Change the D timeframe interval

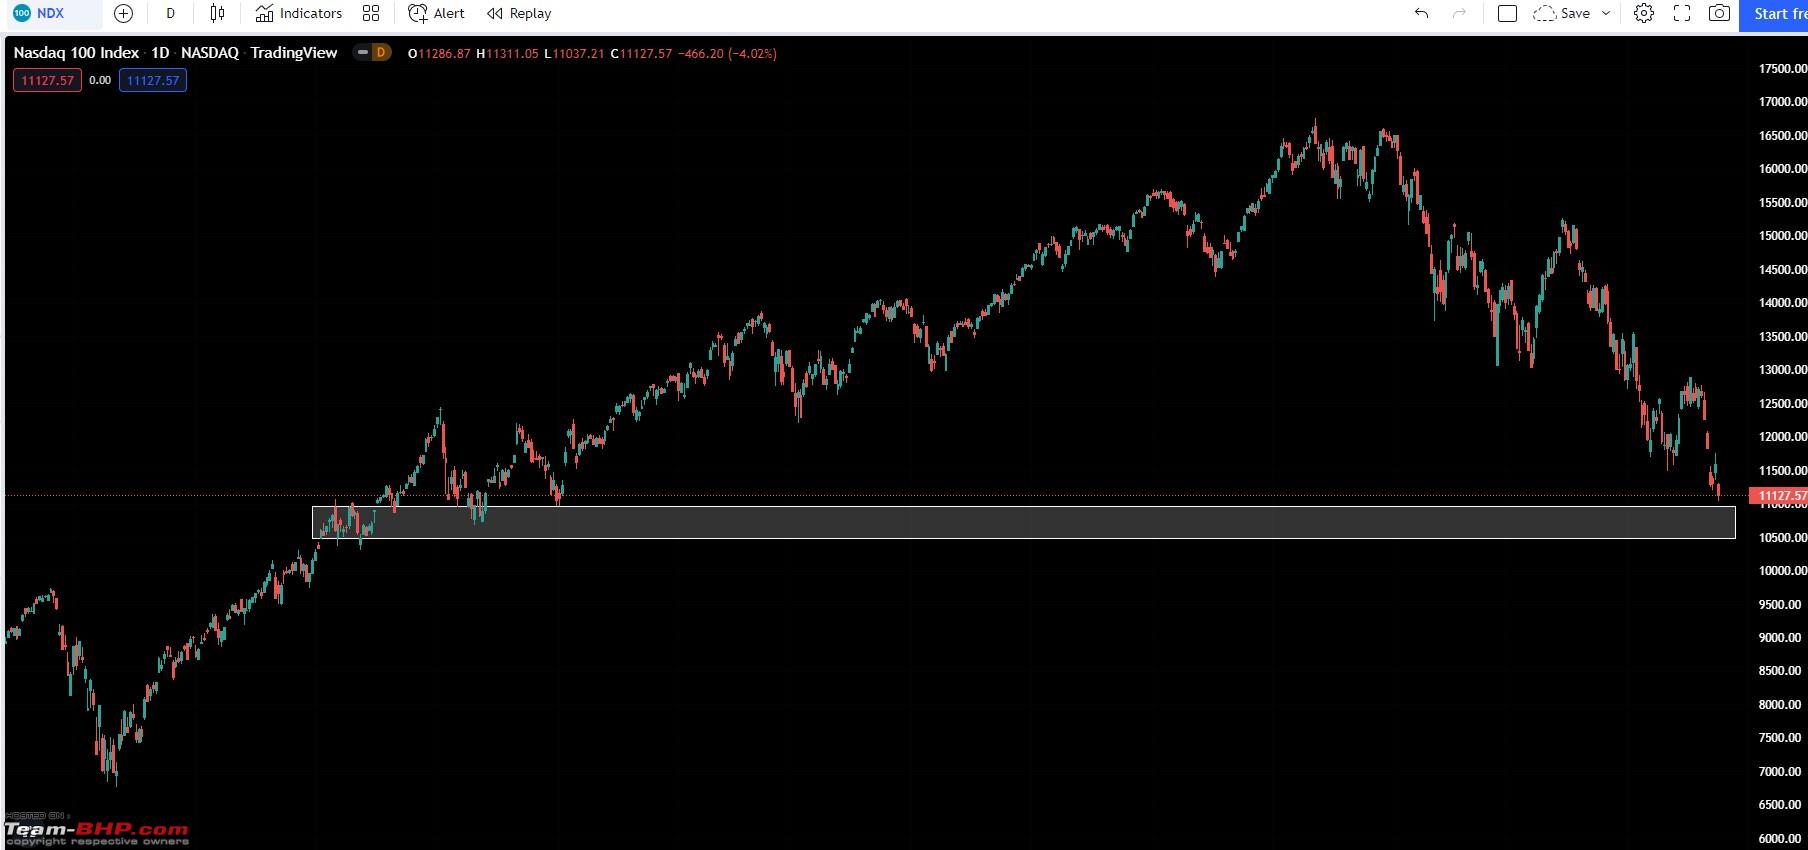pos(170,13)
